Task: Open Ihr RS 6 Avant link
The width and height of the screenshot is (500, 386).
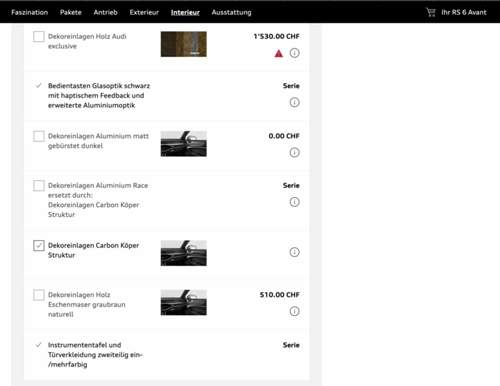Action: click(x=464, y=12)
